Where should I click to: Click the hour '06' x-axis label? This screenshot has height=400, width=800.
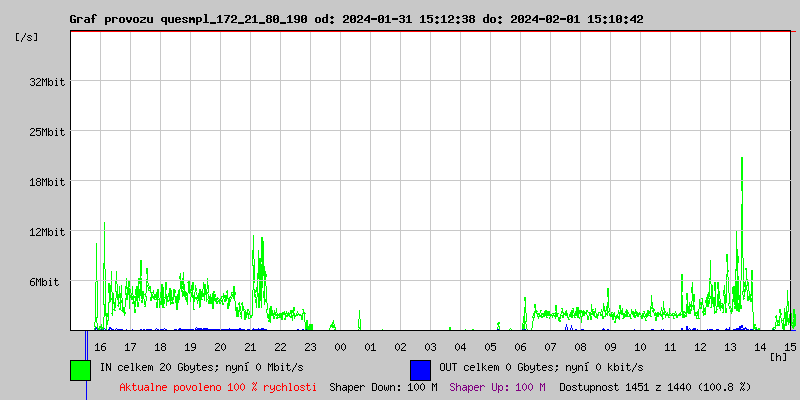point(520,347)
